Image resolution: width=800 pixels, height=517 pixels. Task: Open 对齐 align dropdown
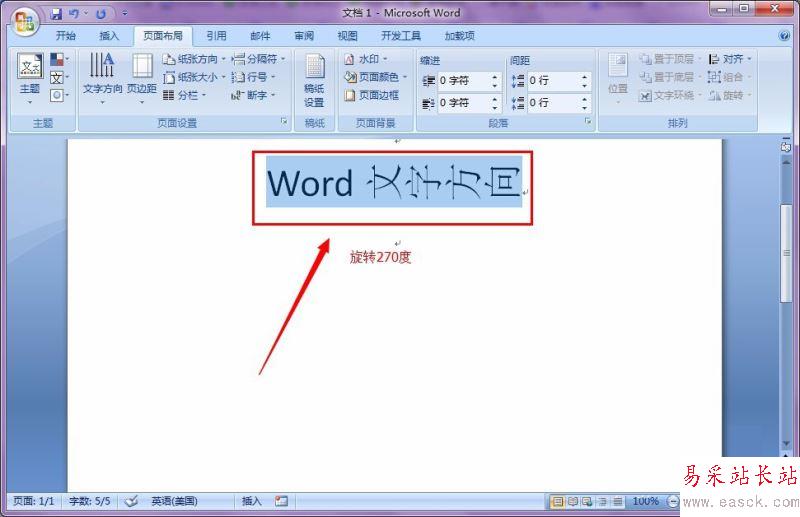[x=730, y=59]
